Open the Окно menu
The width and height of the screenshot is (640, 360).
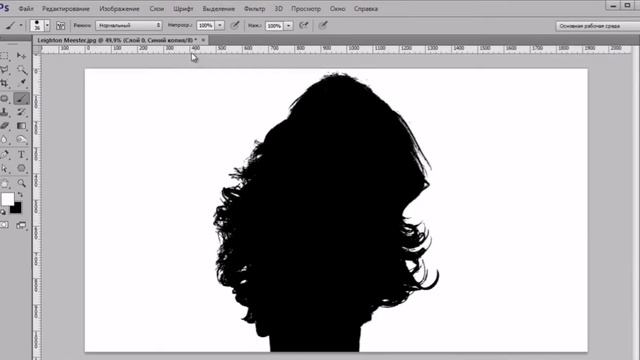coord(338,9)
